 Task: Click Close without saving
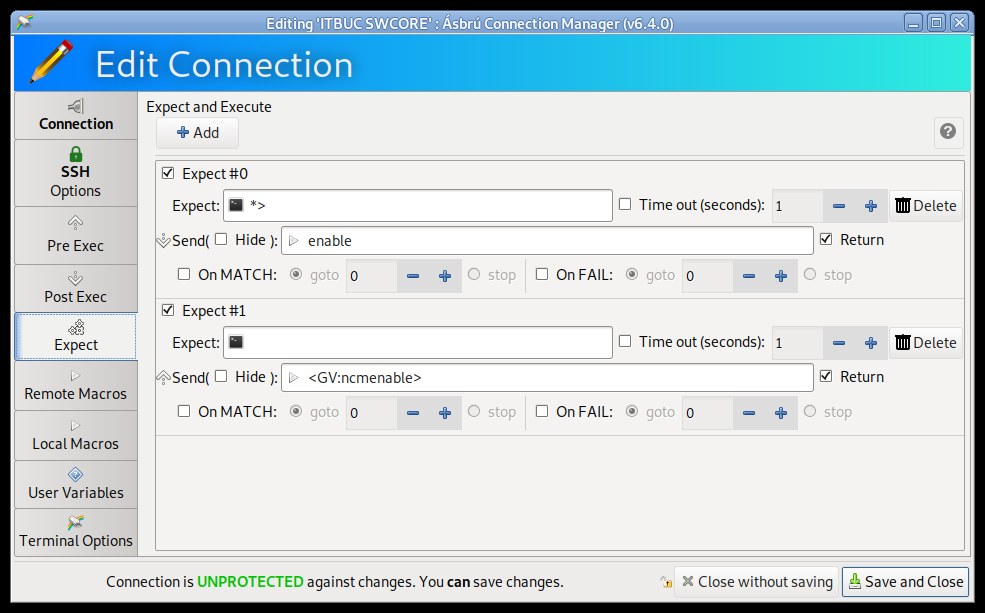(x=756, y=582)
